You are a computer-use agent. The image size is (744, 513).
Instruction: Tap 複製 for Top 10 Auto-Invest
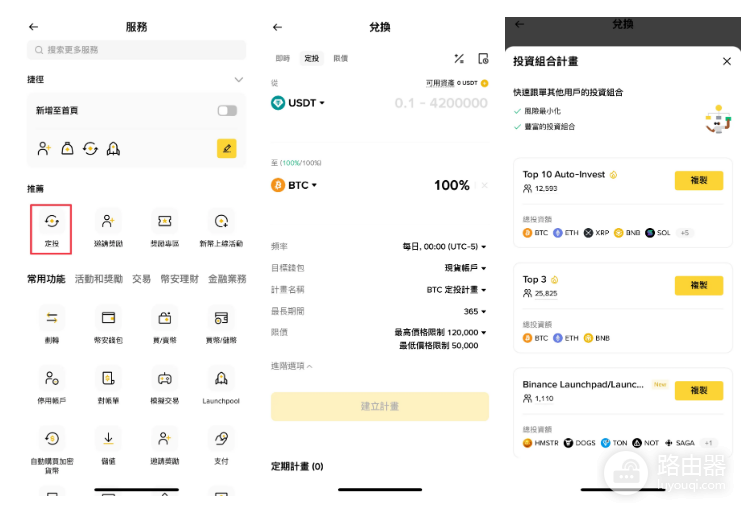click(699, 180)
